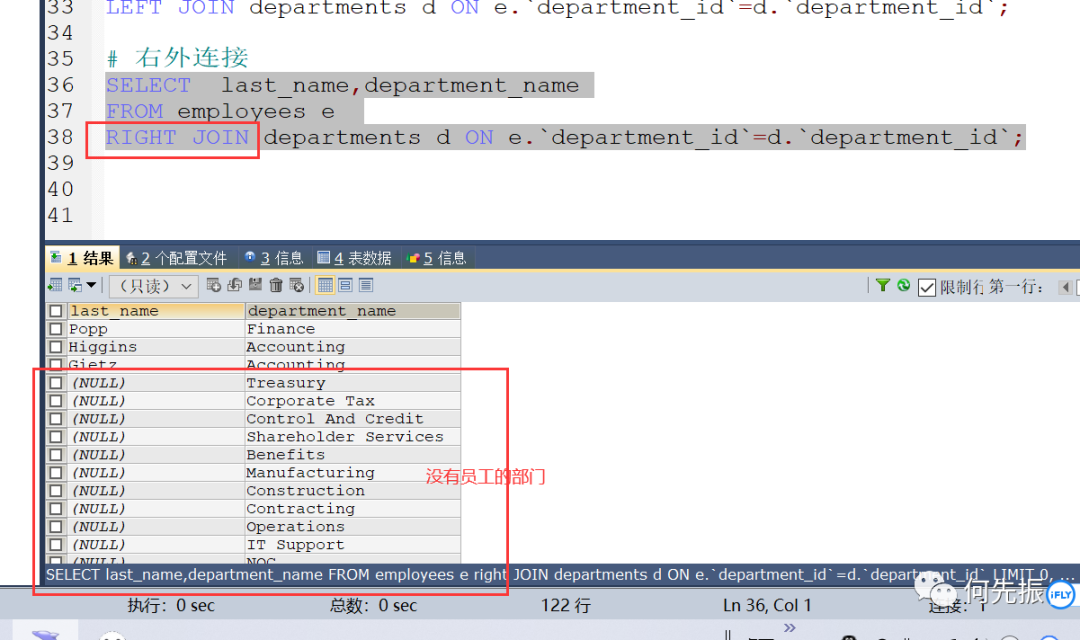Click the SELECT keyword on line 36

point(148,85)
